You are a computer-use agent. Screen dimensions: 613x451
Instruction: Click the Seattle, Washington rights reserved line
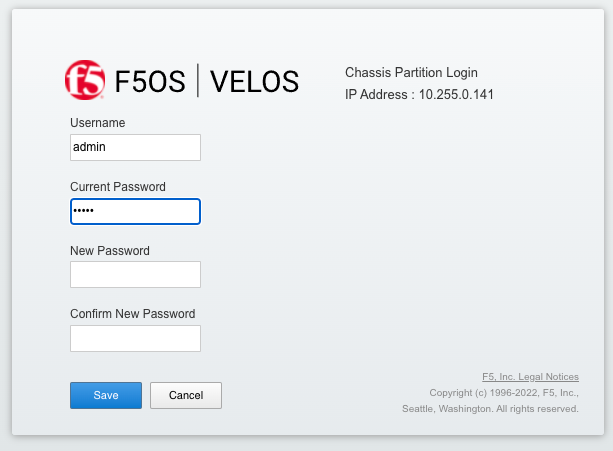pos(490,409)
